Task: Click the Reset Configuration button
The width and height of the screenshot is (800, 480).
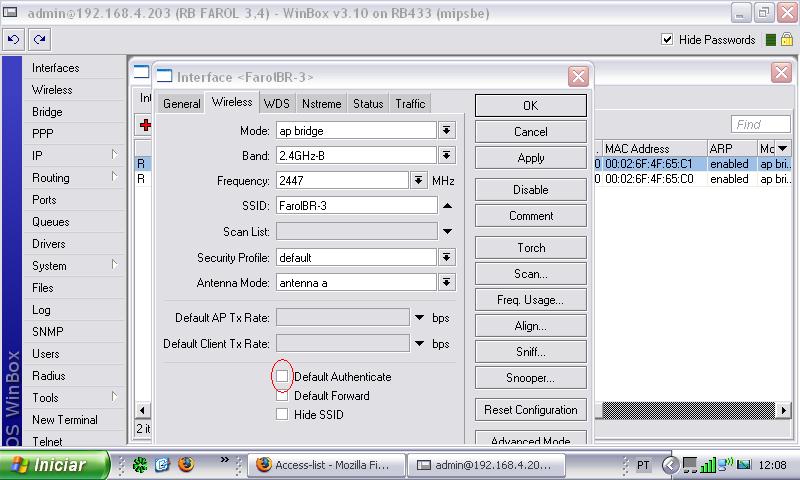Action: (x=531, y=410)
